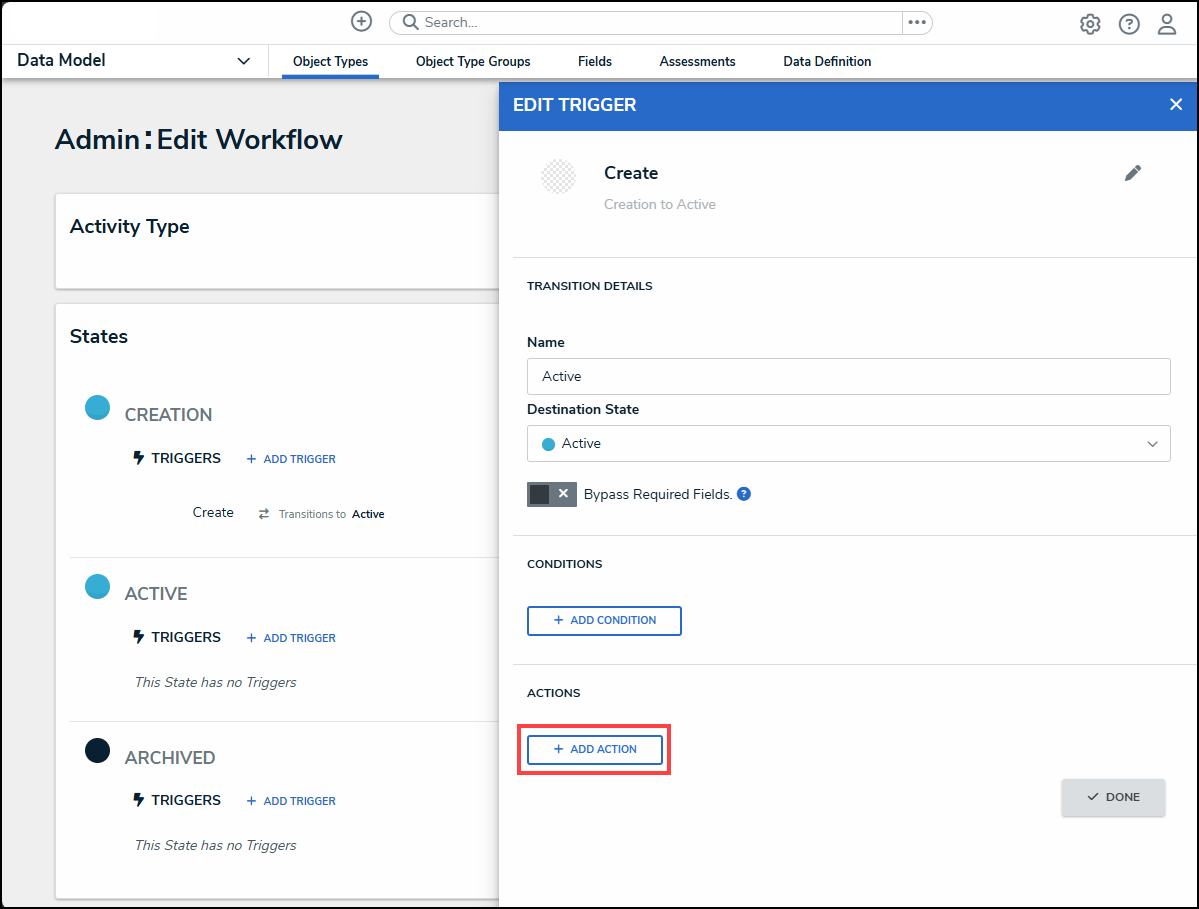Image resolution: width=1199 pixels, height=909 pixels.
Task: Click the Creation triggers lightning icon
Action: click(x=138, y=458)
